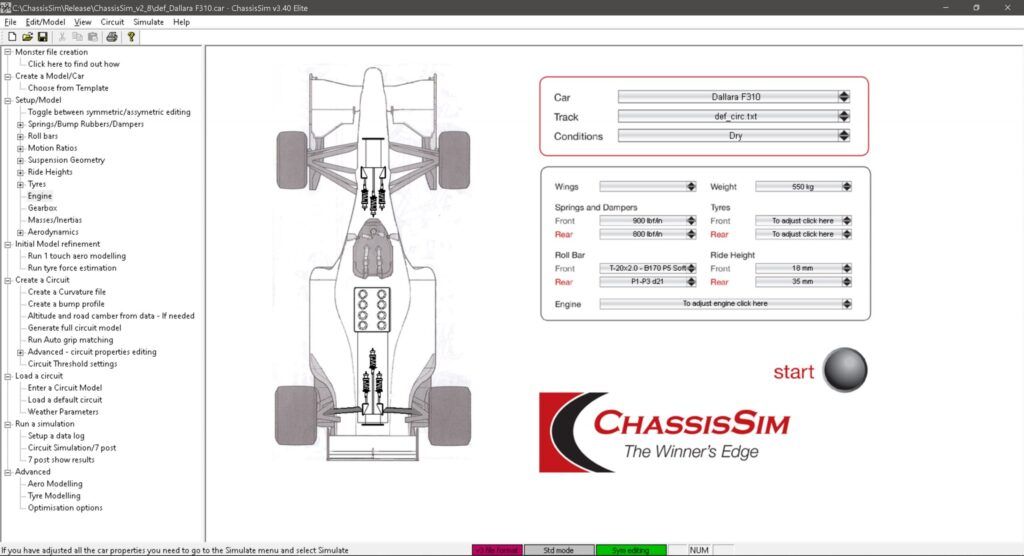Open the Edit/Model menu
The image size is (1024, 556).
45,22
